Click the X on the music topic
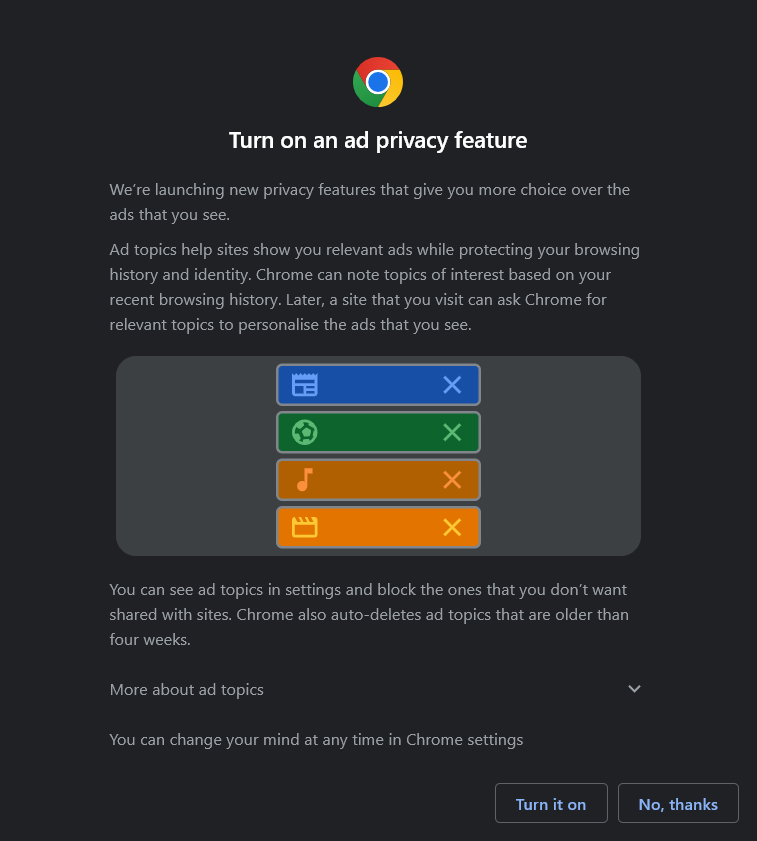Viewport: 757px width, 841px height. coord(452,480)
